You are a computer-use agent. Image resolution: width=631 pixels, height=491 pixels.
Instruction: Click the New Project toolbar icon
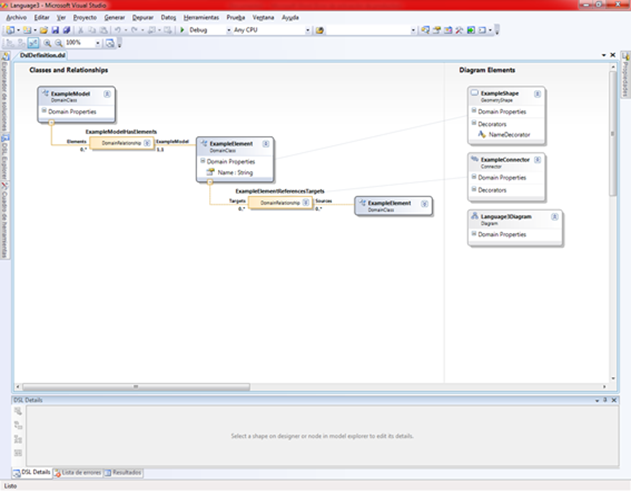click(10, 30)
